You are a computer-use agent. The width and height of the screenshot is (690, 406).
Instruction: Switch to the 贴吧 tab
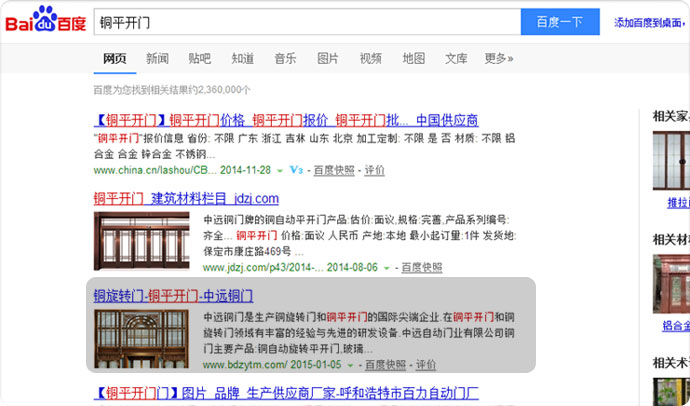point(200,59)
